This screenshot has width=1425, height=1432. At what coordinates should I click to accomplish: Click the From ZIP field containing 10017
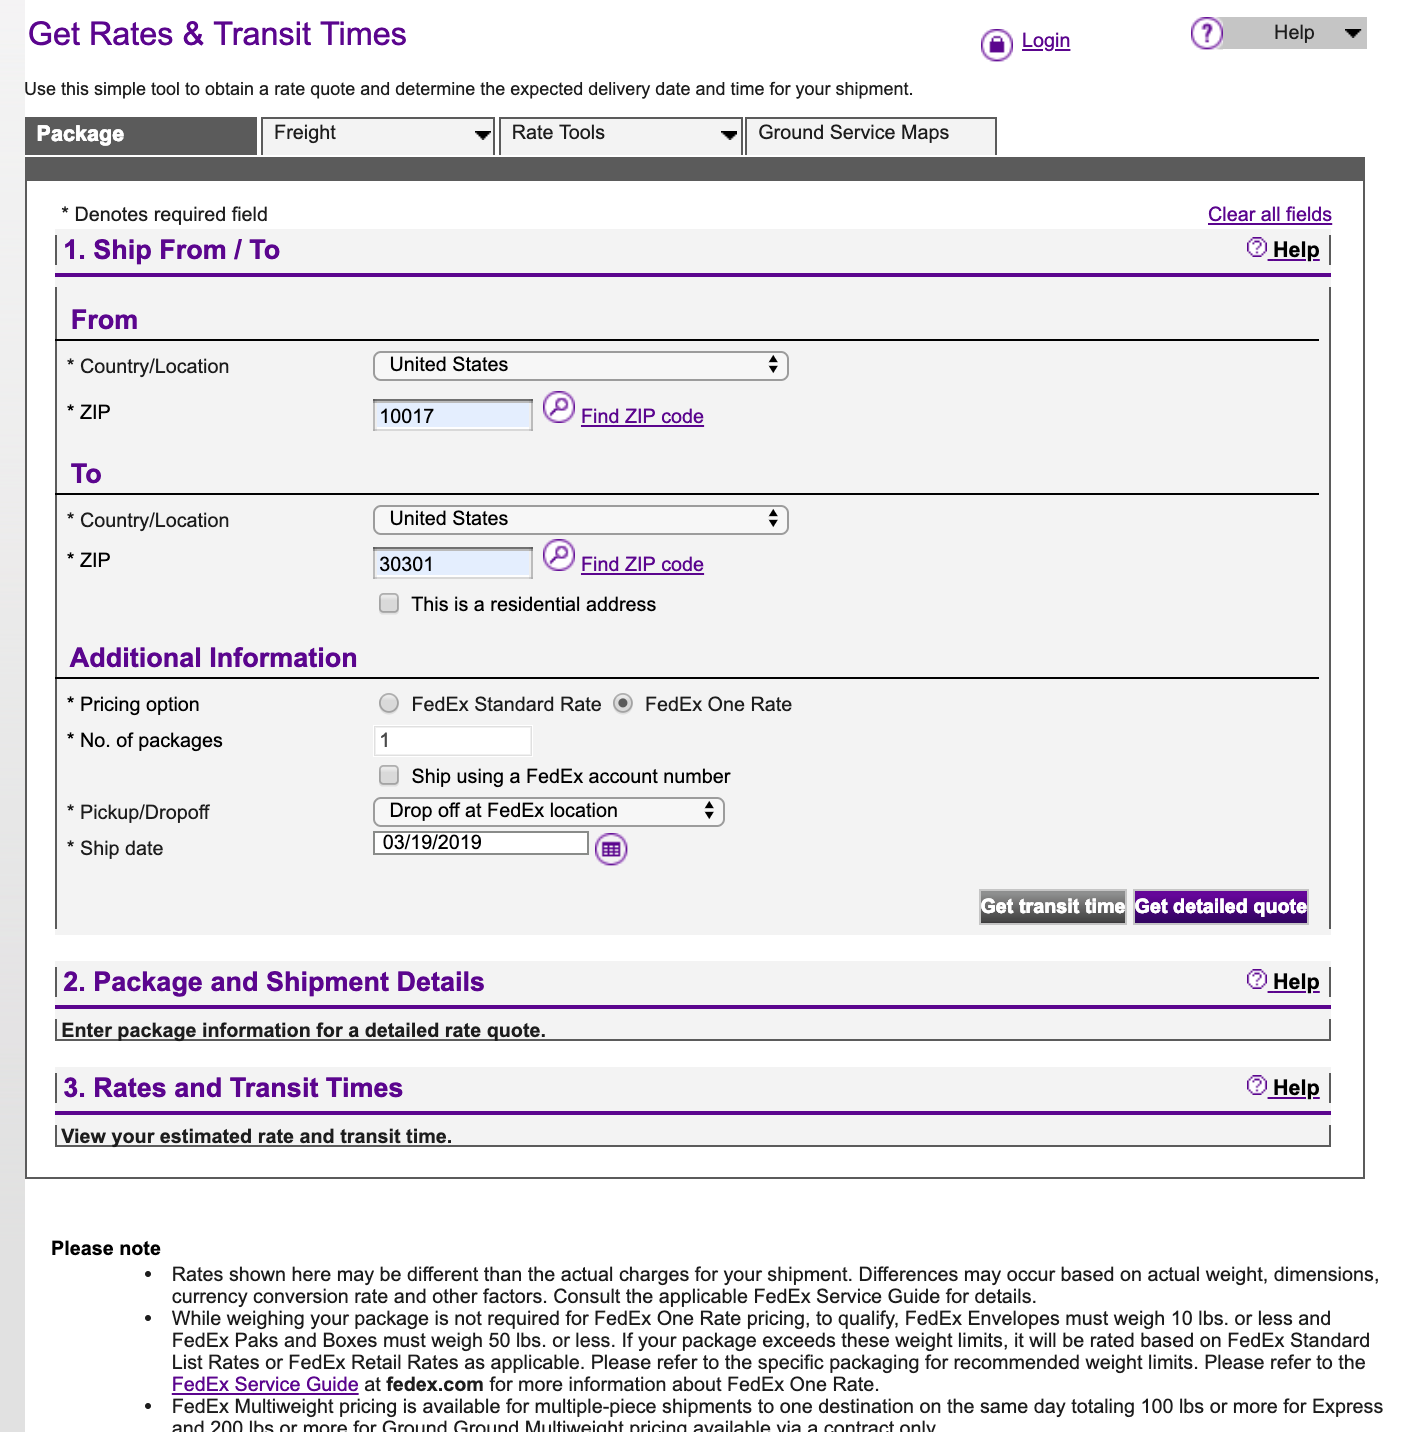[453, 416]
